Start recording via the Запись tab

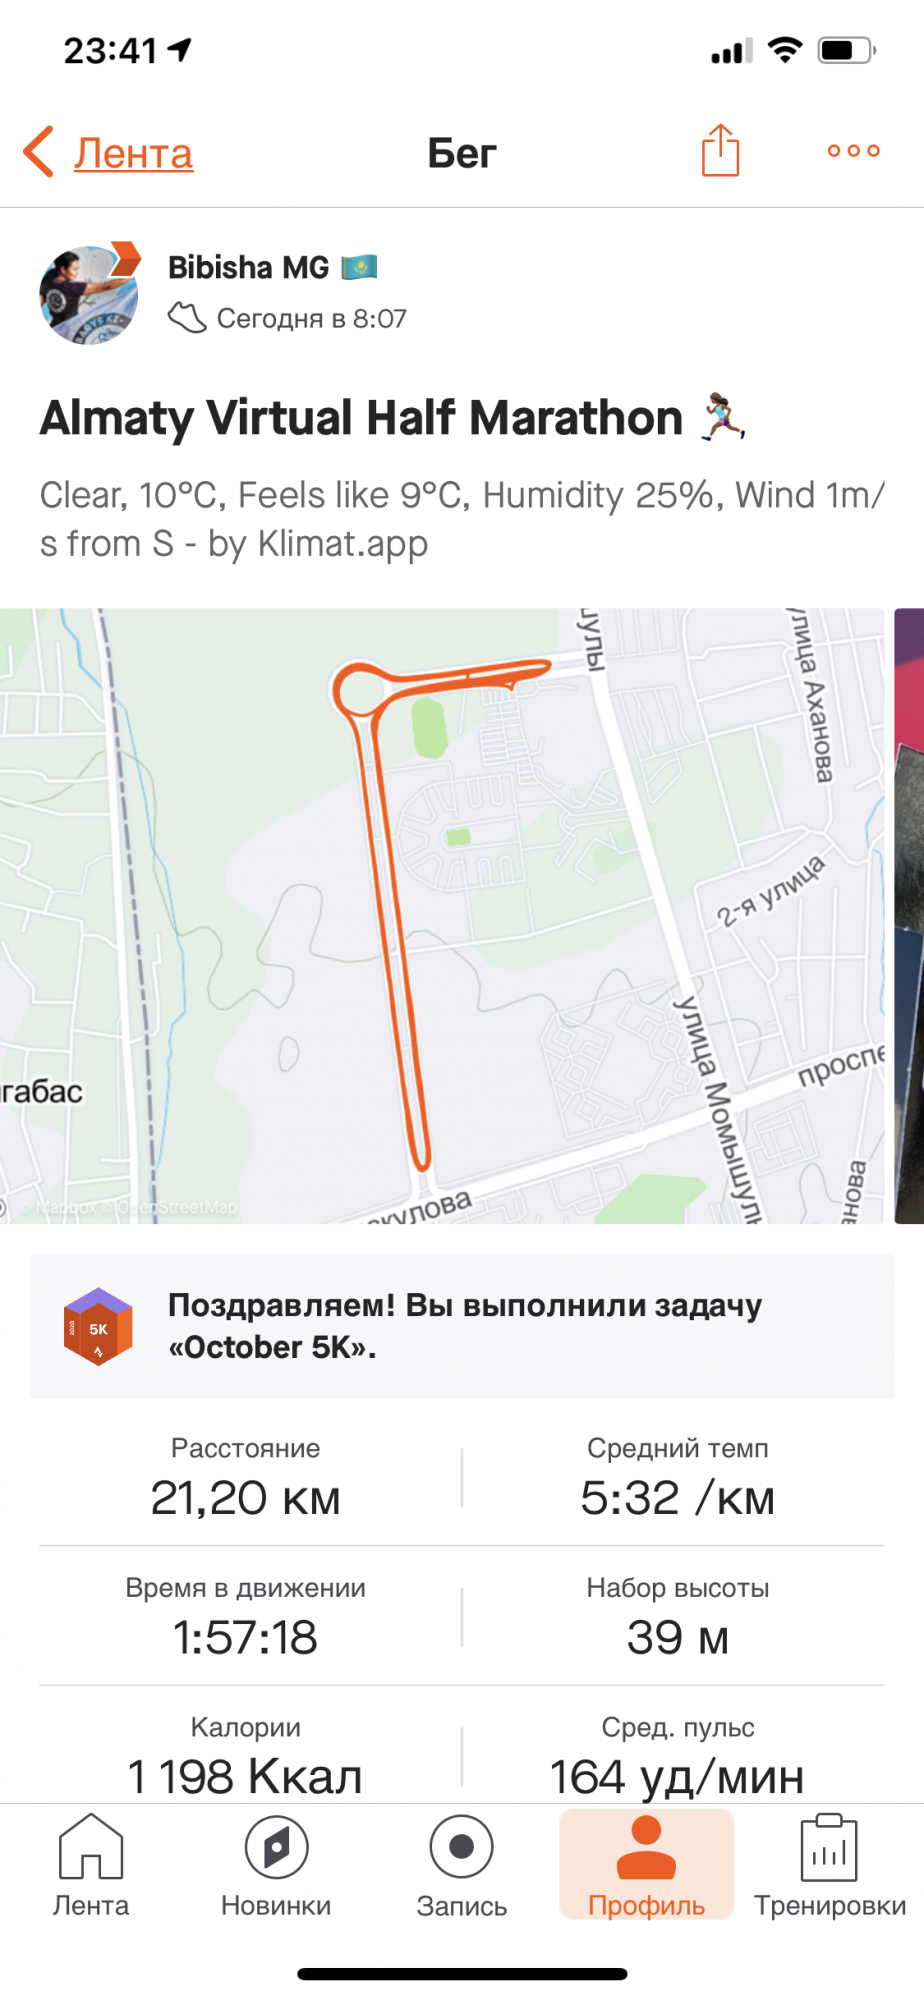462,1866
